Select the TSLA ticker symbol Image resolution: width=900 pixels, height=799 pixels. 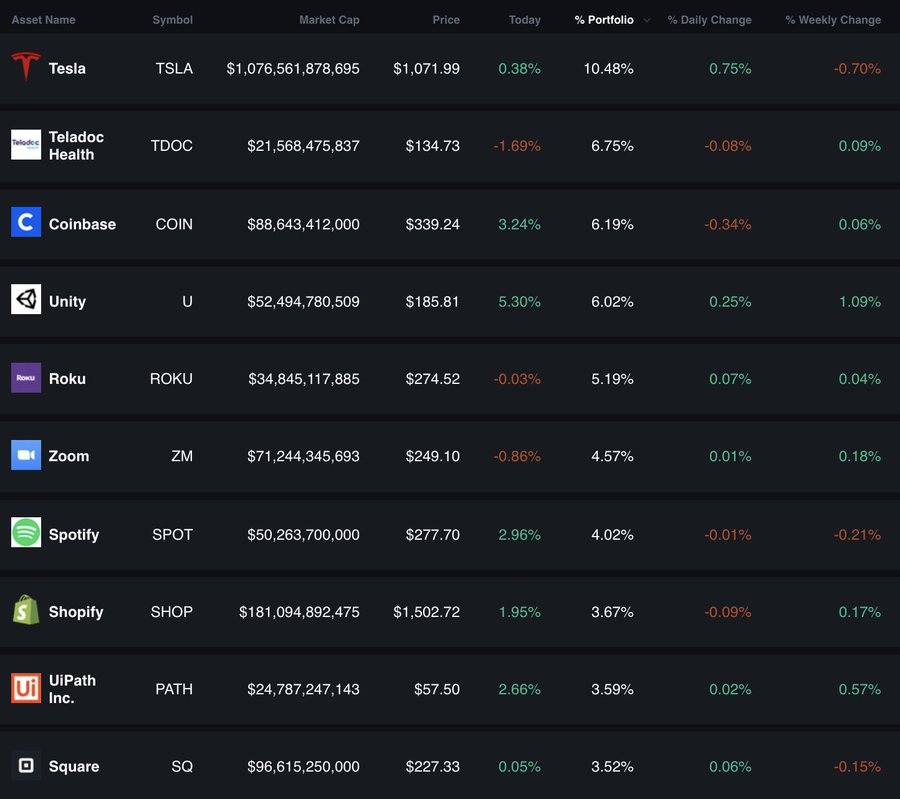coord(174,68)
